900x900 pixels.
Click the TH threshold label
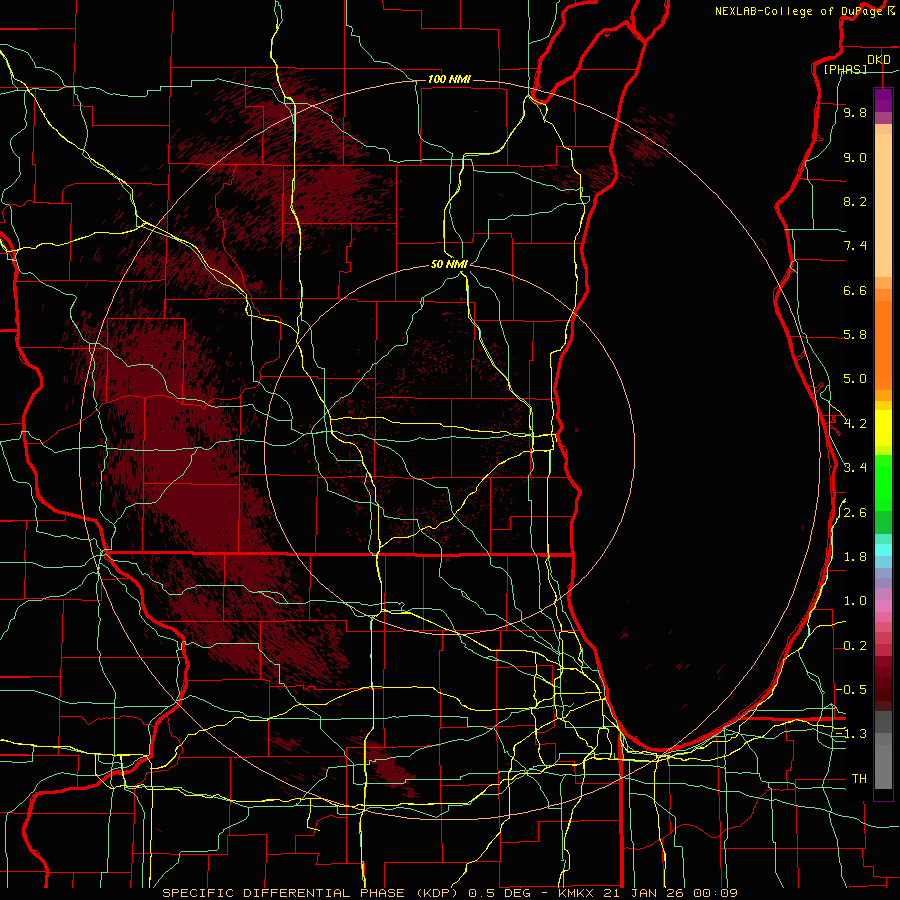(859, 779)
